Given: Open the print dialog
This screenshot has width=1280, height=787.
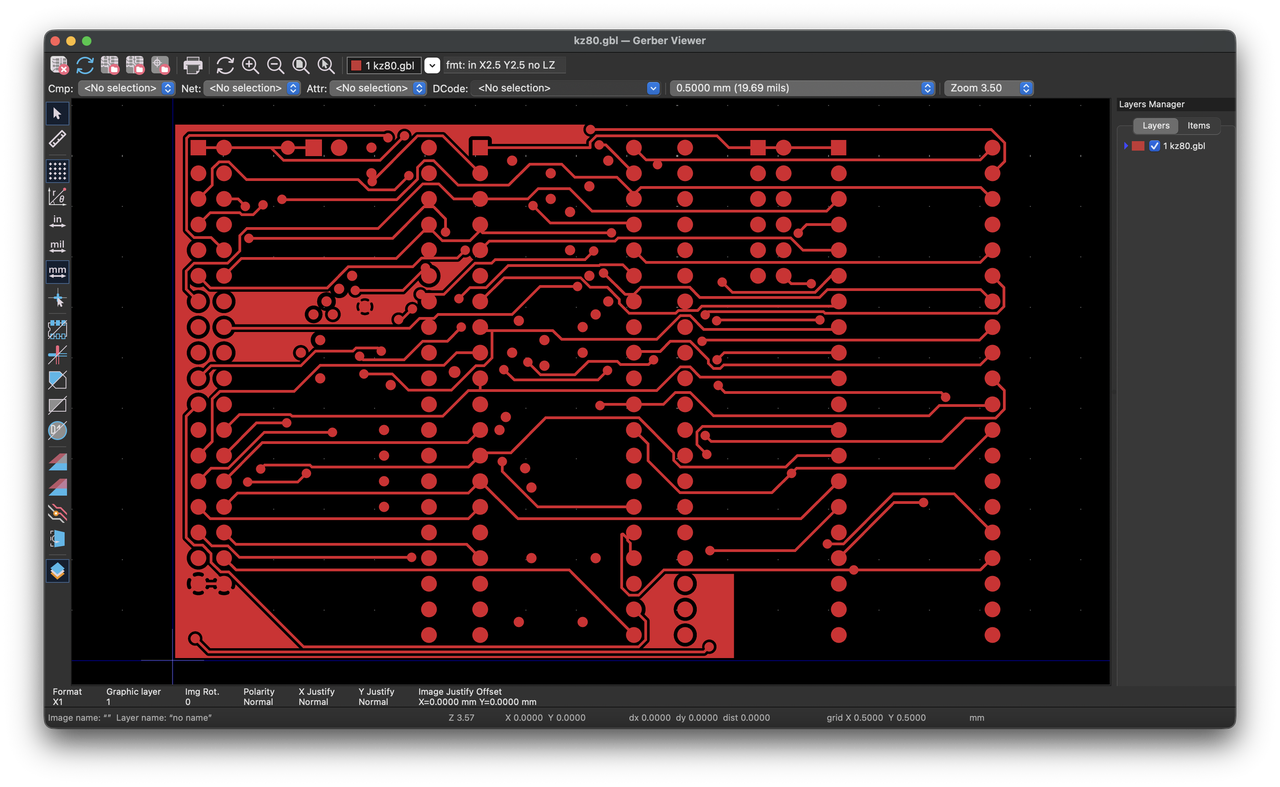Looking at the screenshot, I should point(192,64).
